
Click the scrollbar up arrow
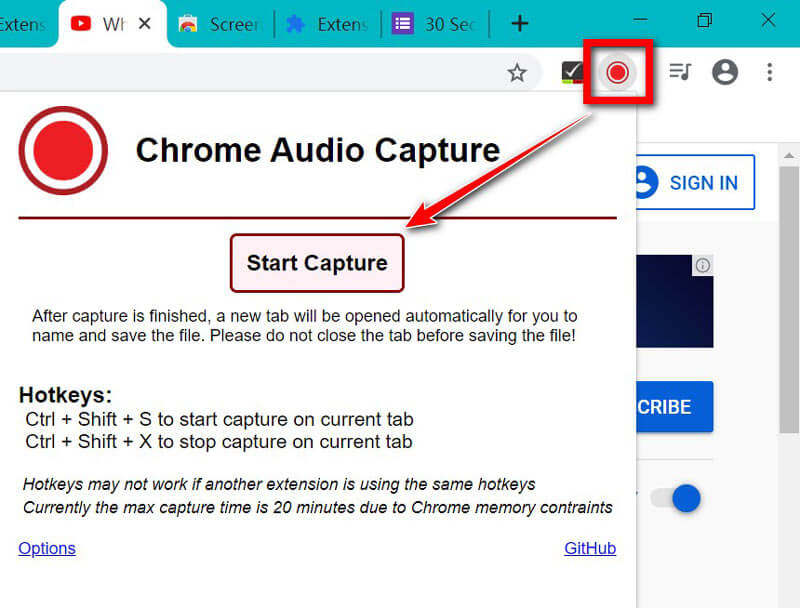click(x=789, y=155)
